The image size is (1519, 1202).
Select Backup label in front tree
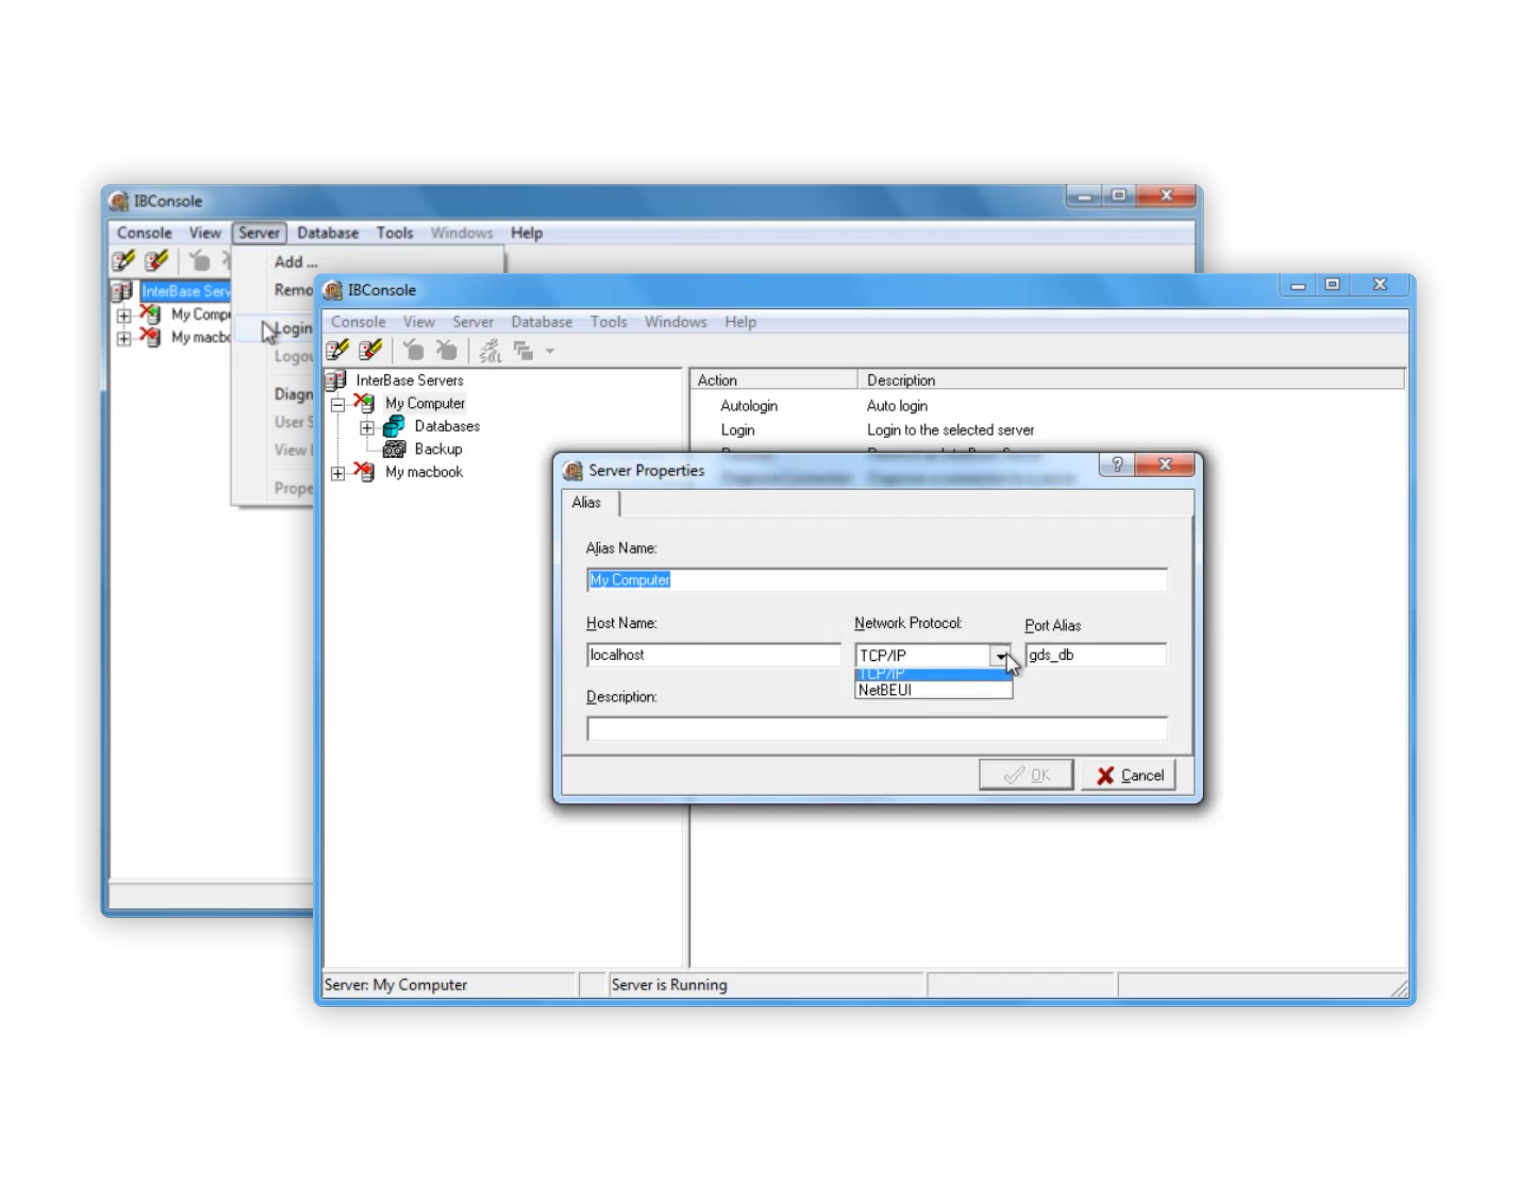pos(438,449)
